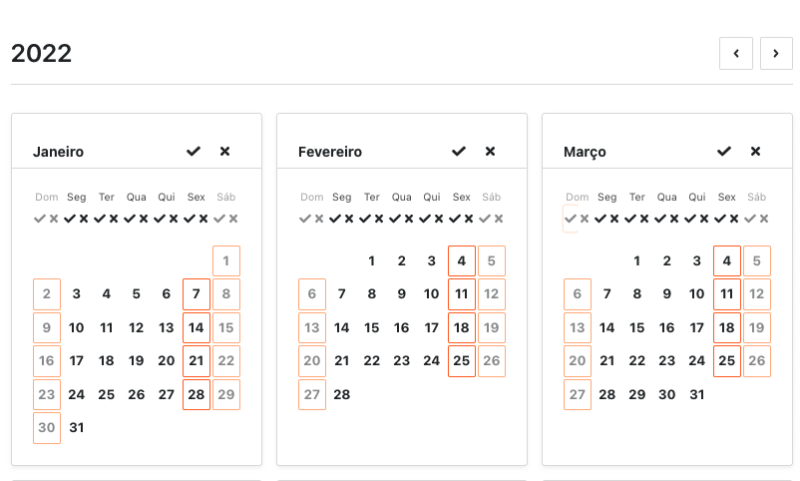Image resolution: width=800 pixels, height=481 pixels.
Task: Select day 31 in Janeiro
Action: pyautogui.click(x=76, y=428)
